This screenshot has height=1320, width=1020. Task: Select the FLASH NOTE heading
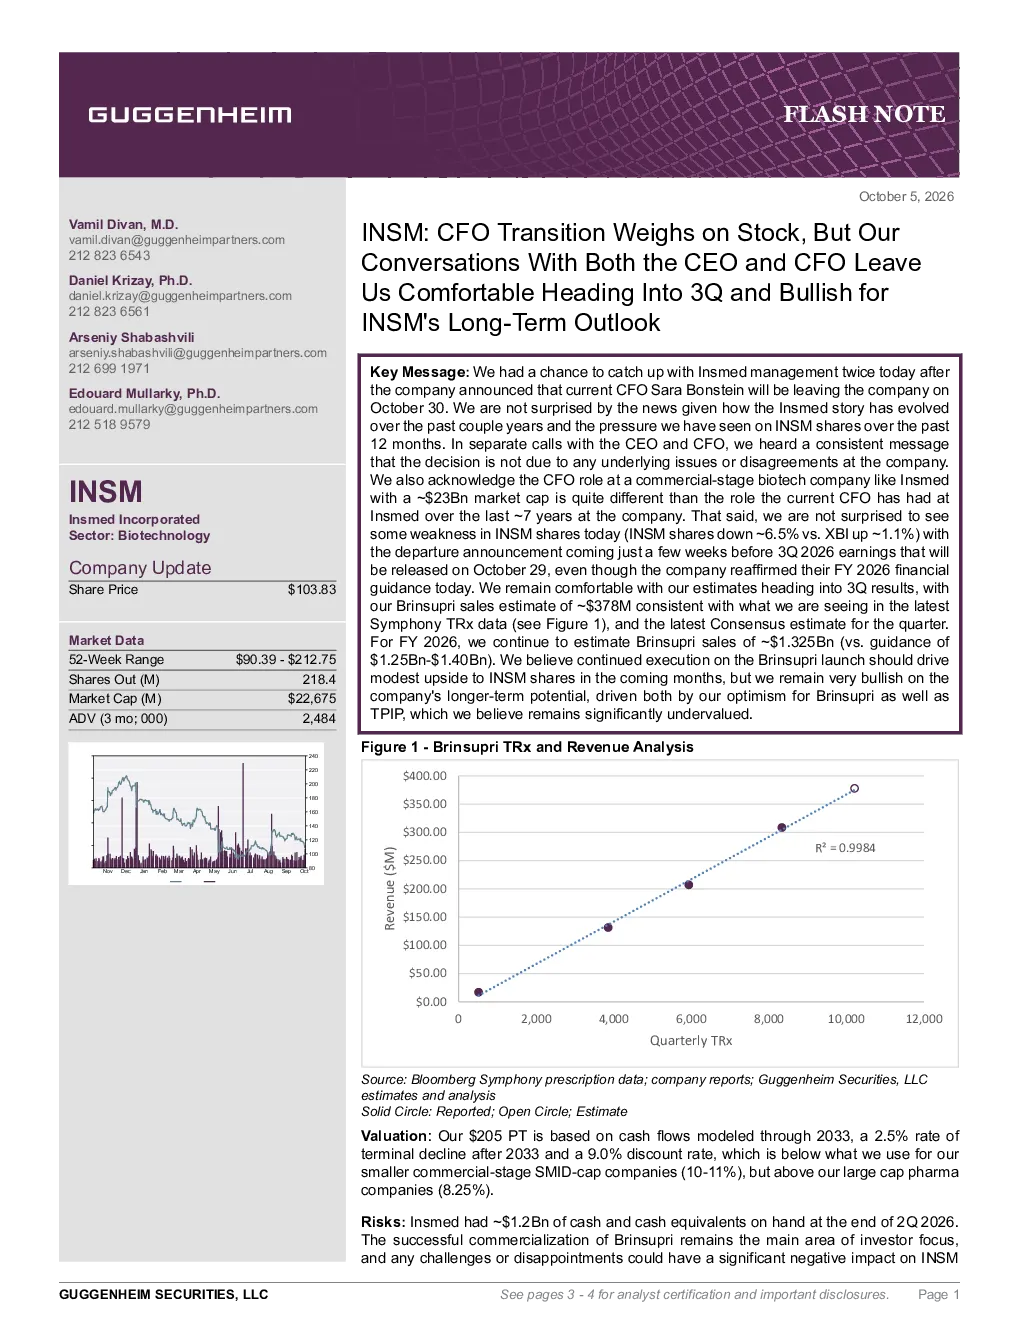point(864,114)
